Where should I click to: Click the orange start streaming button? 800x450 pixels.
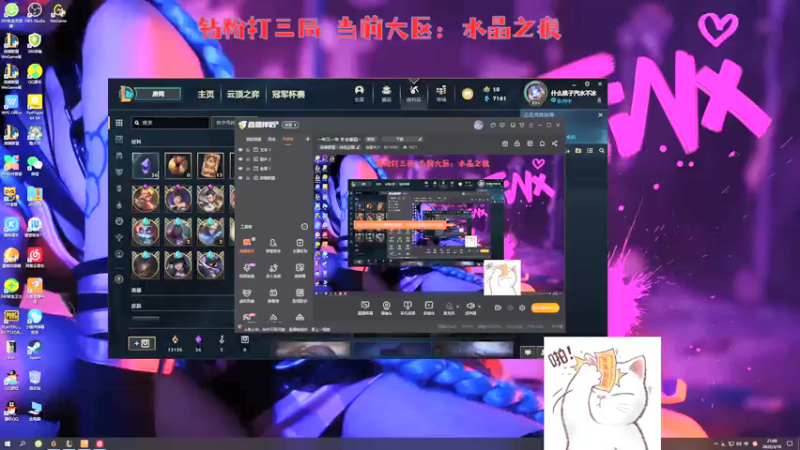tap(545, 308)
